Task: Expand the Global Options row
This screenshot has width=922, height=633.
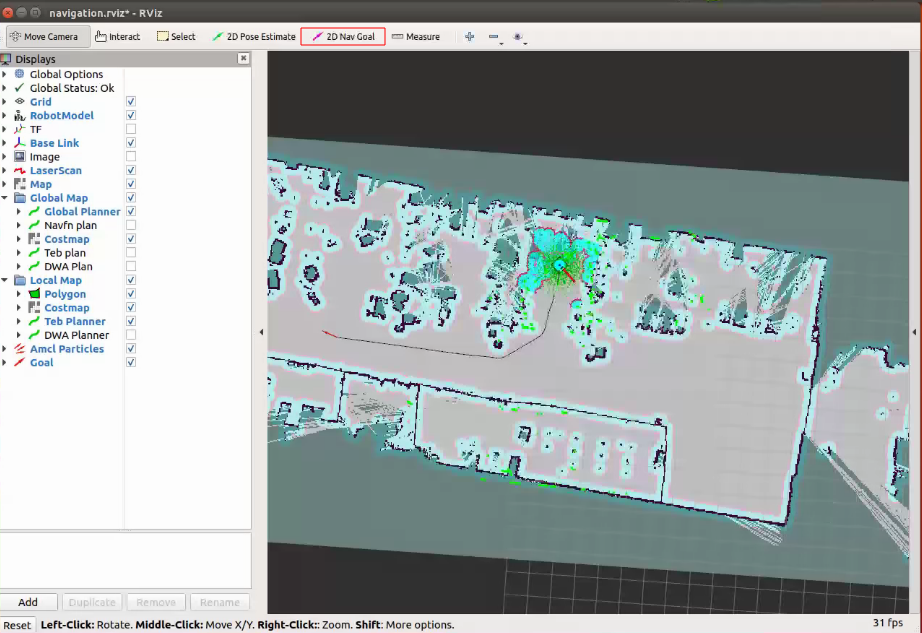Action: click(5, 74)
